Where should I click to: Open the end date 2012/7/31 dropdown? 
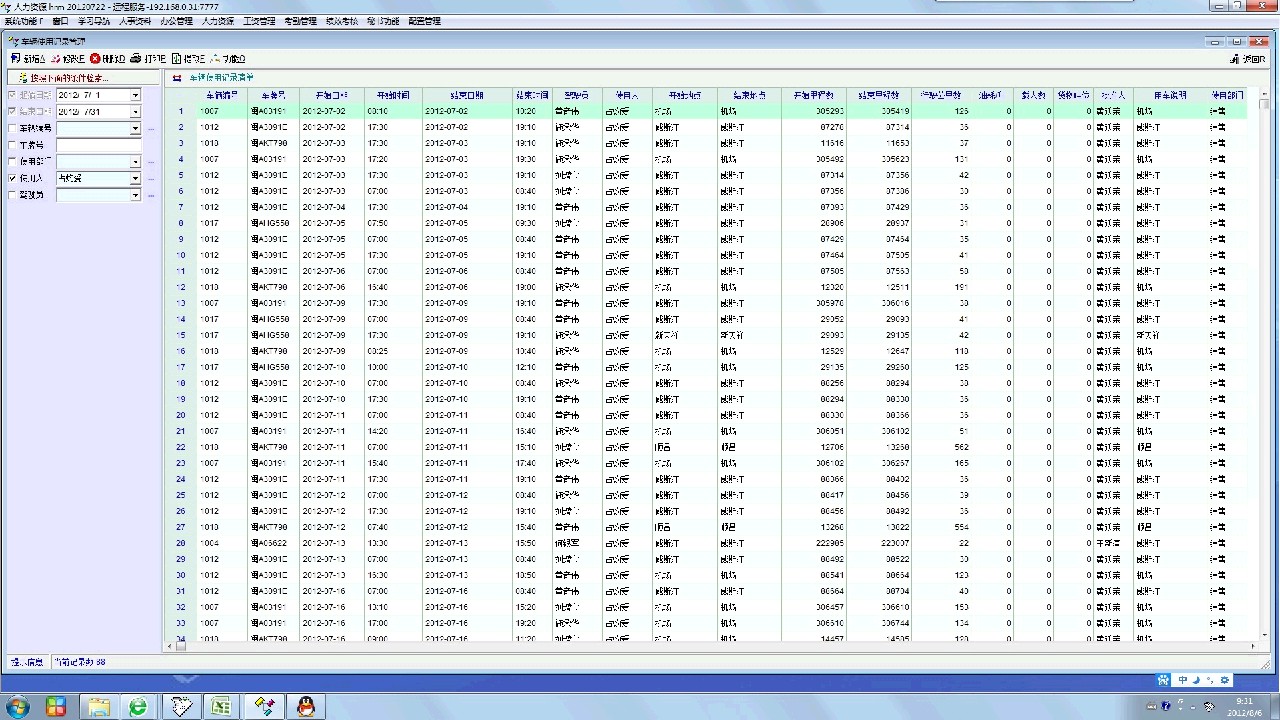pos(135,112)
